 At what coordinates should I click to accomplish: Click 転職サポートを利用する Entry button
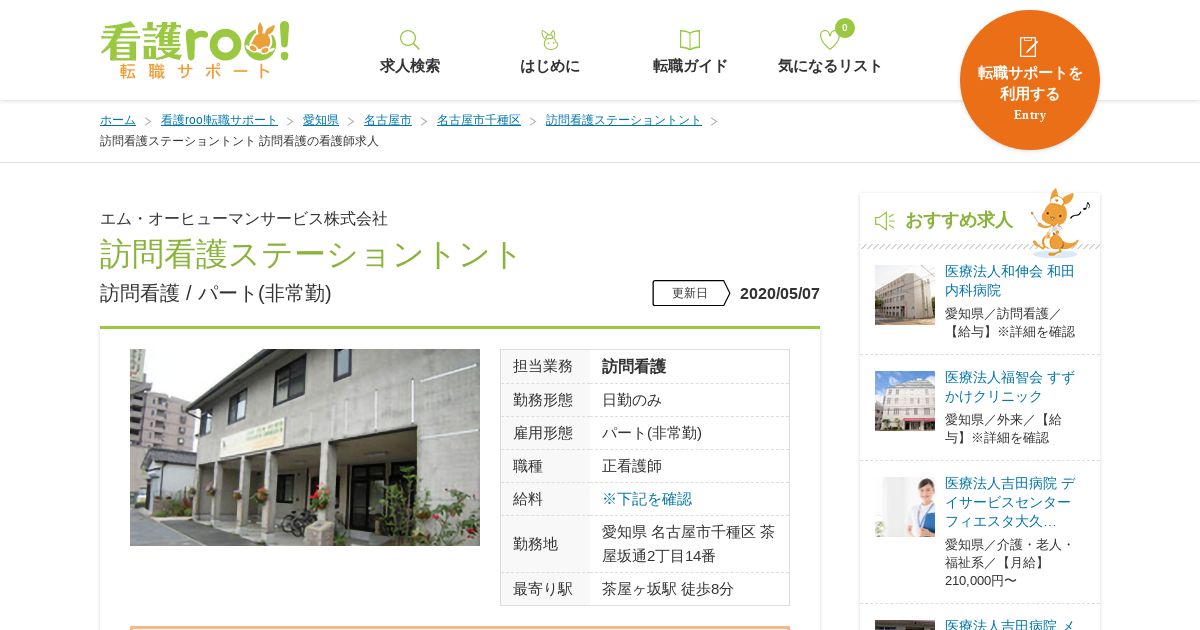pyautogui.click(x=1030, y=80)
